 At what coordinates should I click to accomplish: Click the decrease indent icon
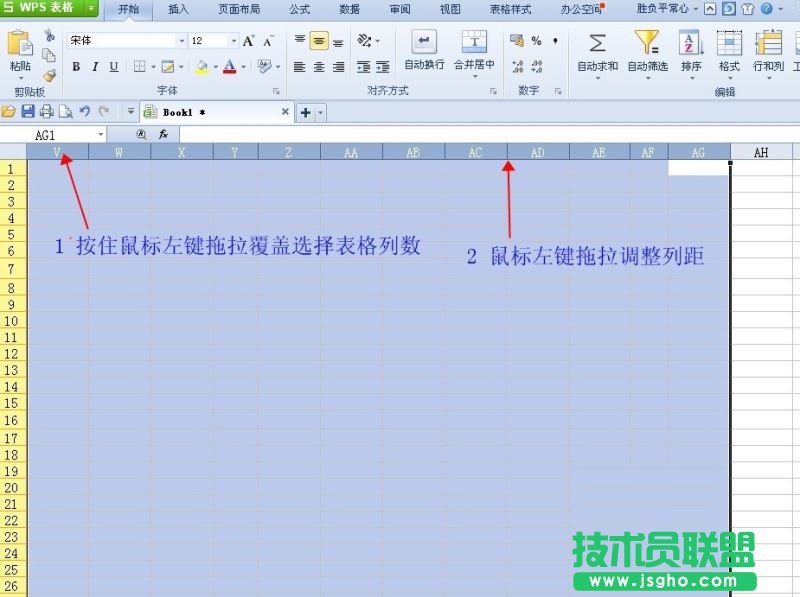coord(363,67)
